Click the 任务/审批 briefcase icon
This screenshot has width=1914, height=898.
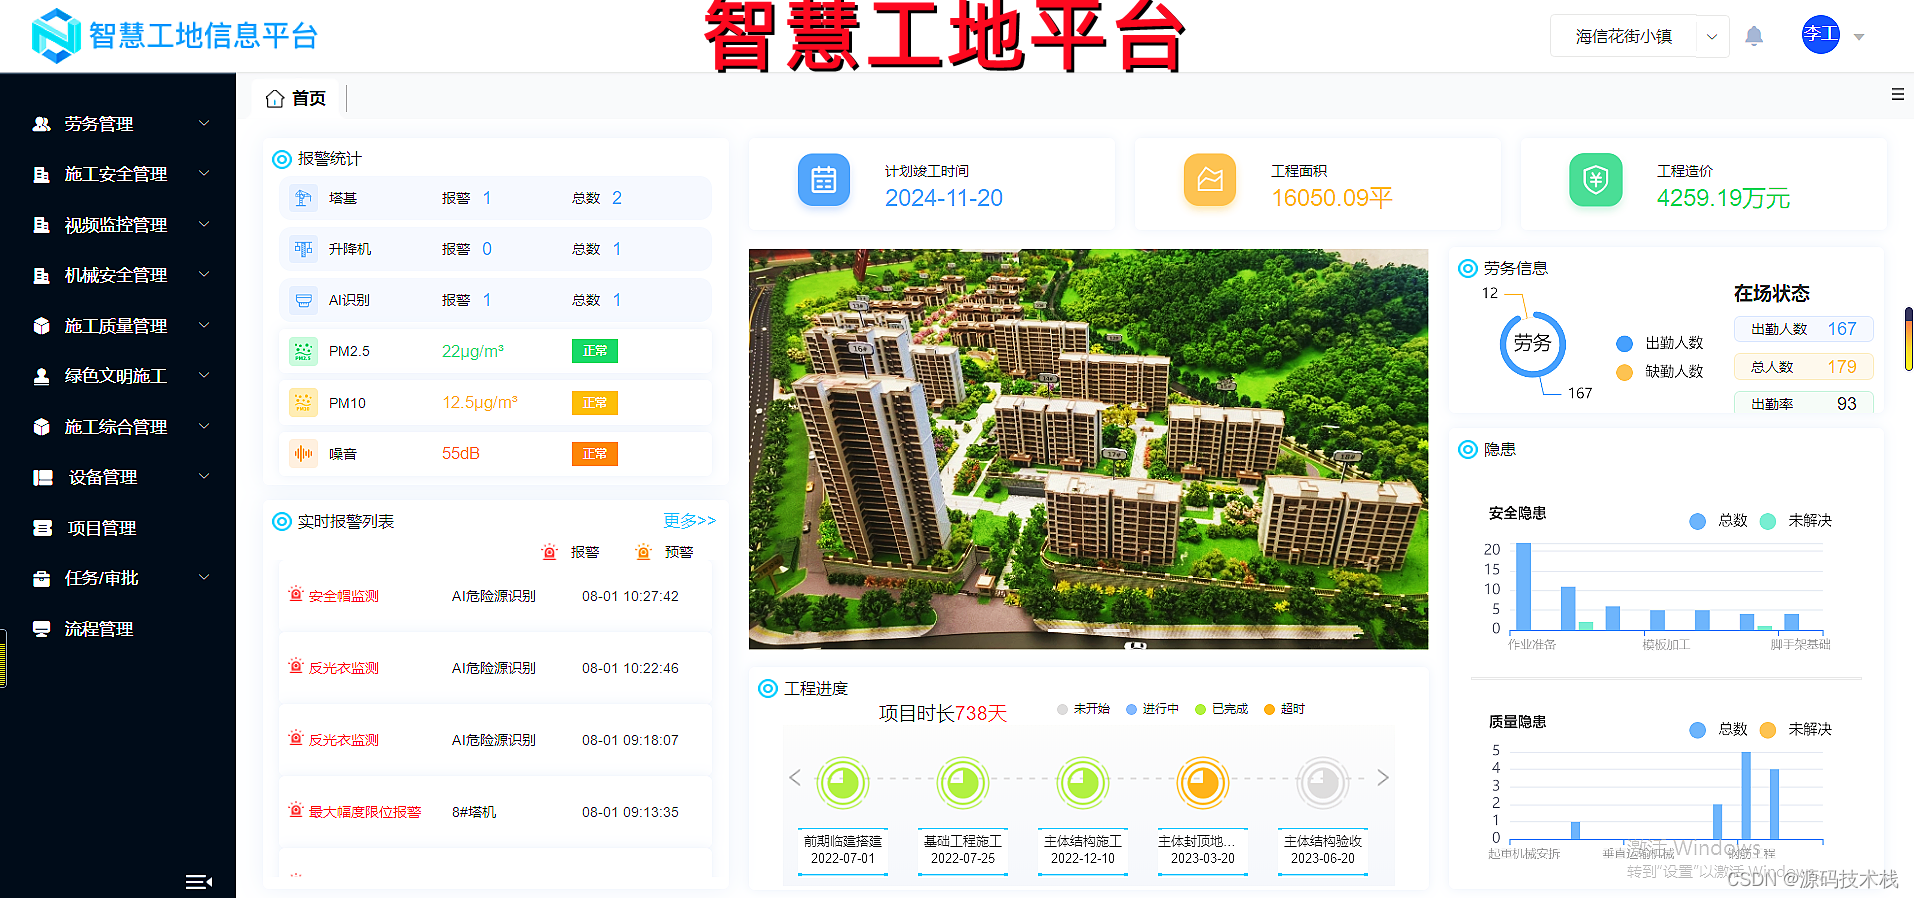[x=41, y=578]
